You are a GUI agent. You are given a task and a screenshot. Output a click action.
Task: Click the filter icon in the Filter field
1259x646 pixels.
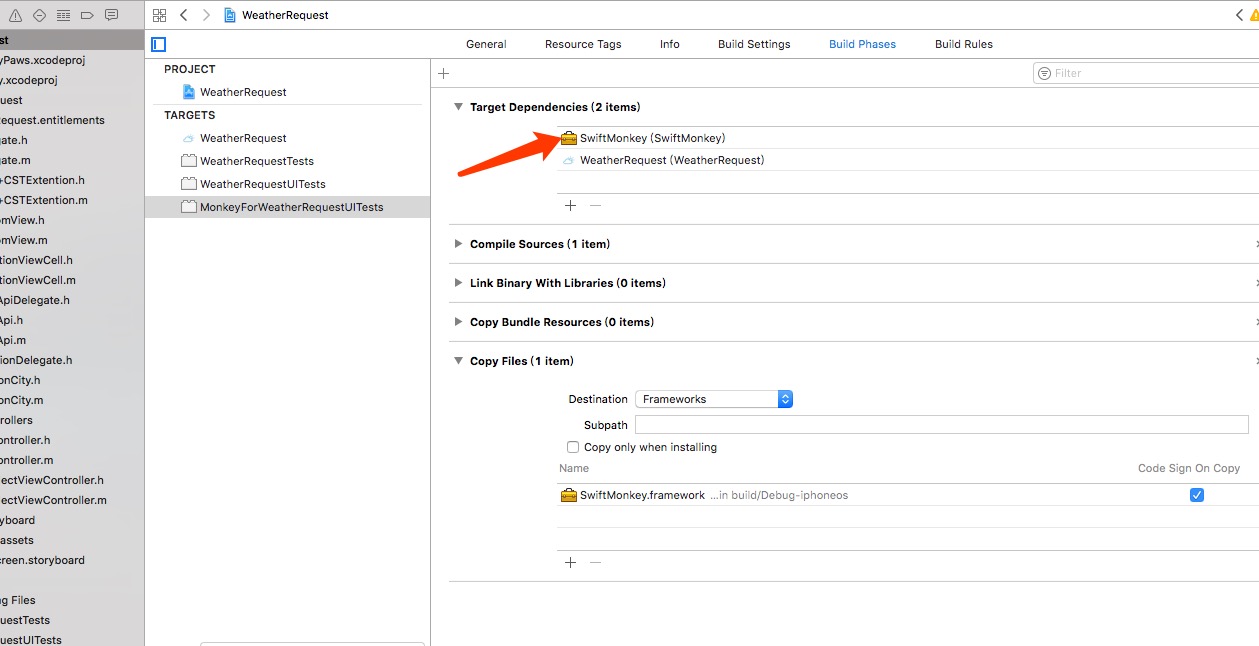click(x=1045, y=73)
